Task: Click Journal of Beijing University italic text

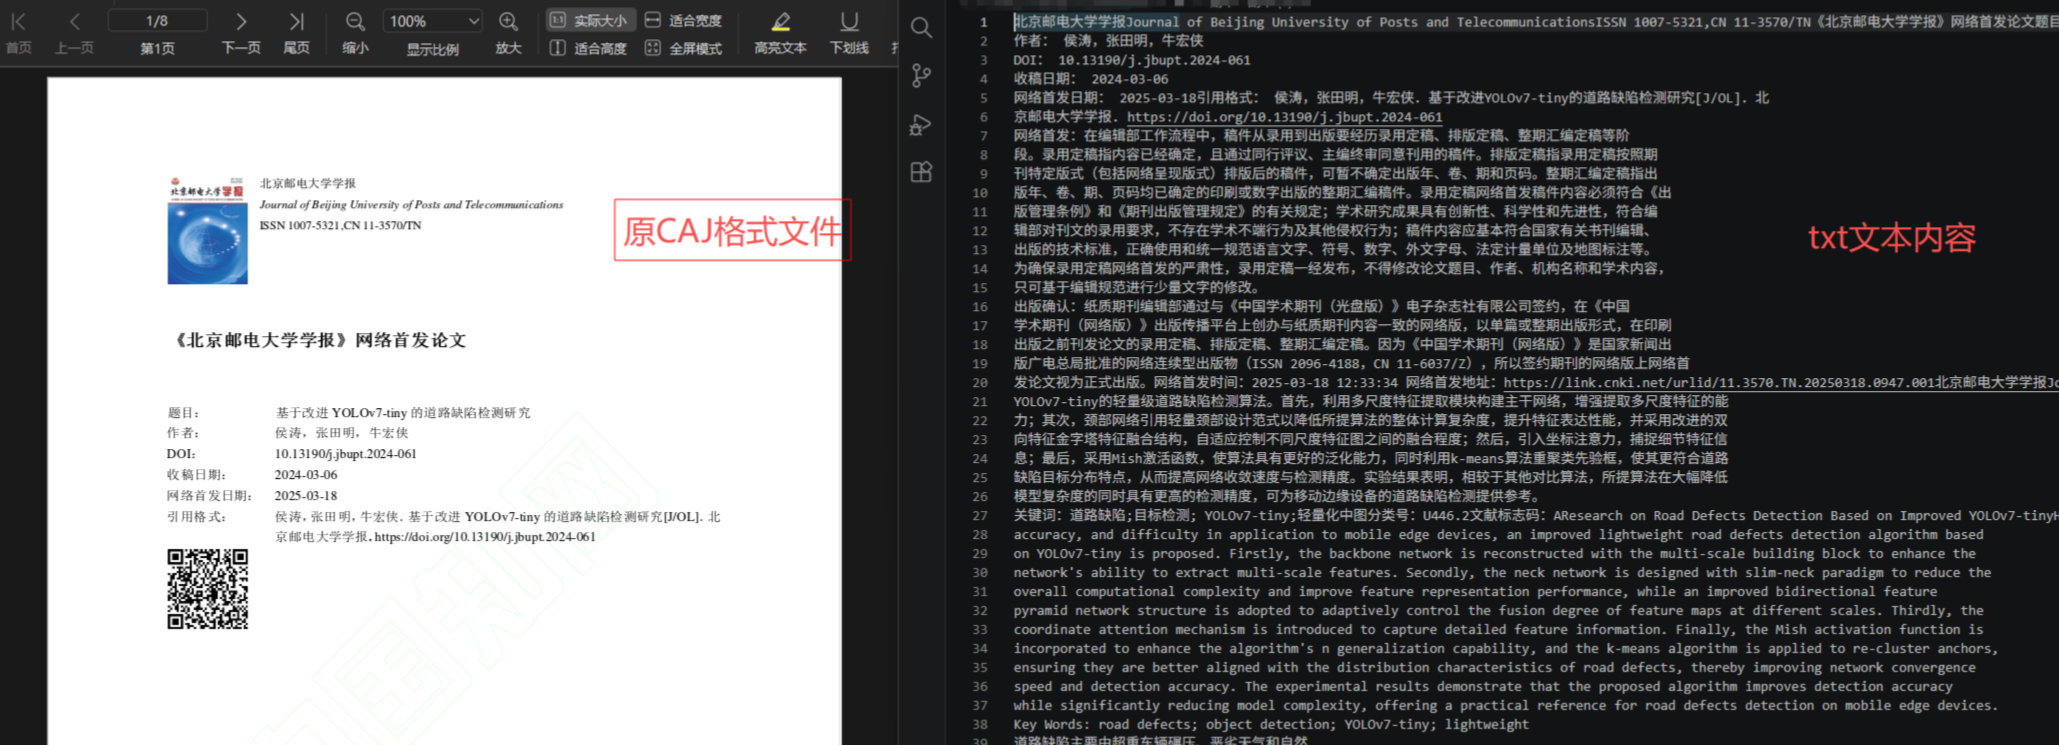Action: (x=411, y=204)
